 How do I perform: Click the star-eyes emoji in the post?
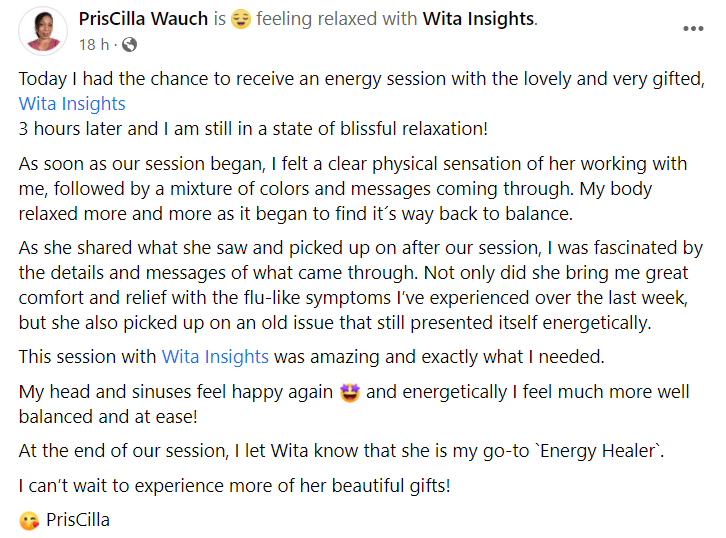(349, 392)
